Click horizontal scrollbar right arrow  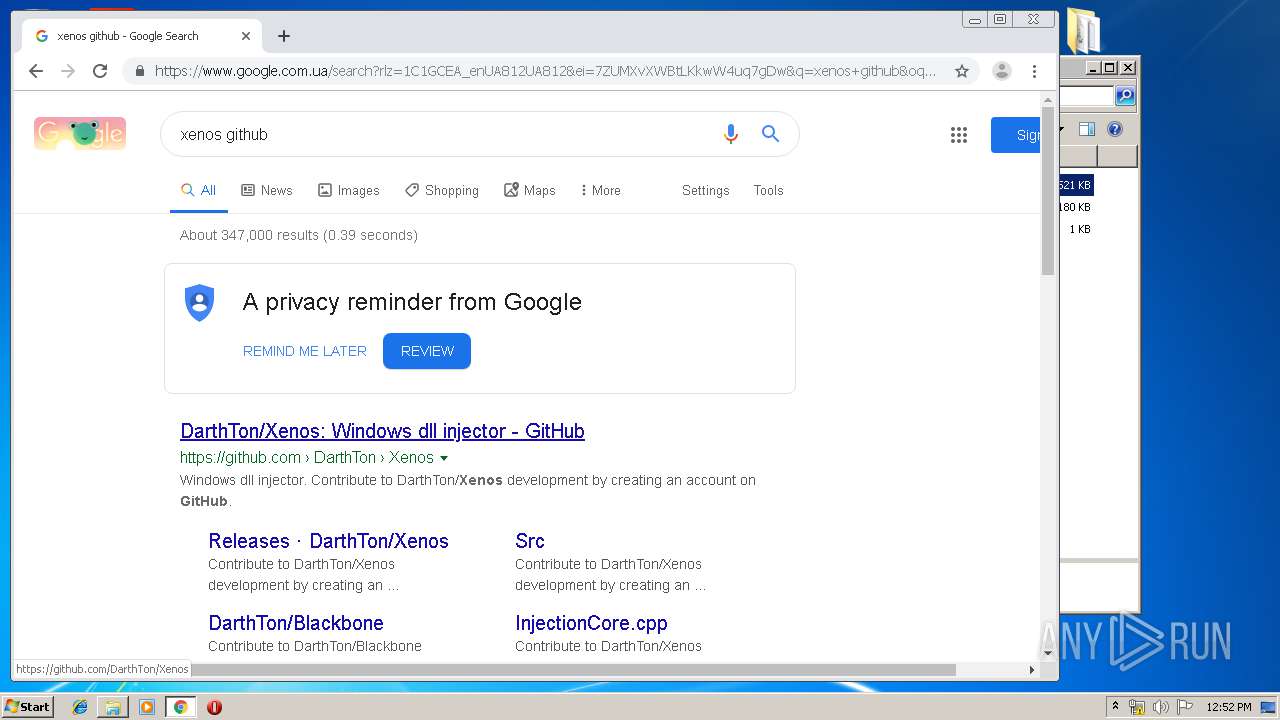point(1033,669)
